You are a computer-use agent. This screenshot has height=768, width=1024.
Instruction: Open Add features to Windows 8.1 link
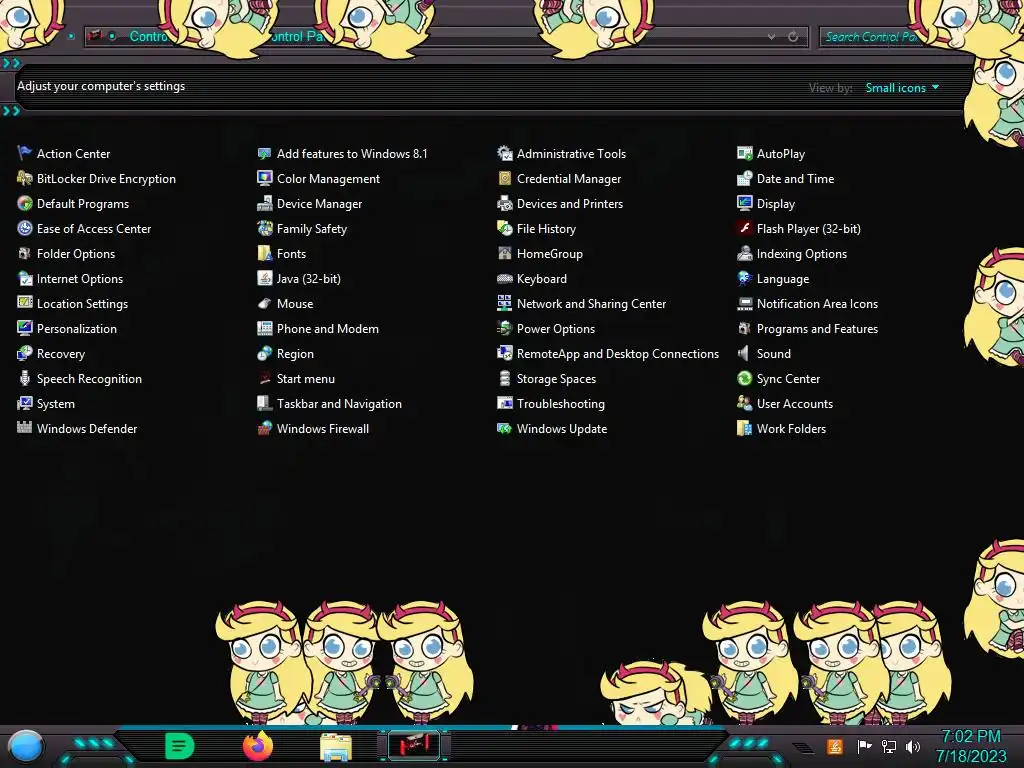tap(351, 153)
